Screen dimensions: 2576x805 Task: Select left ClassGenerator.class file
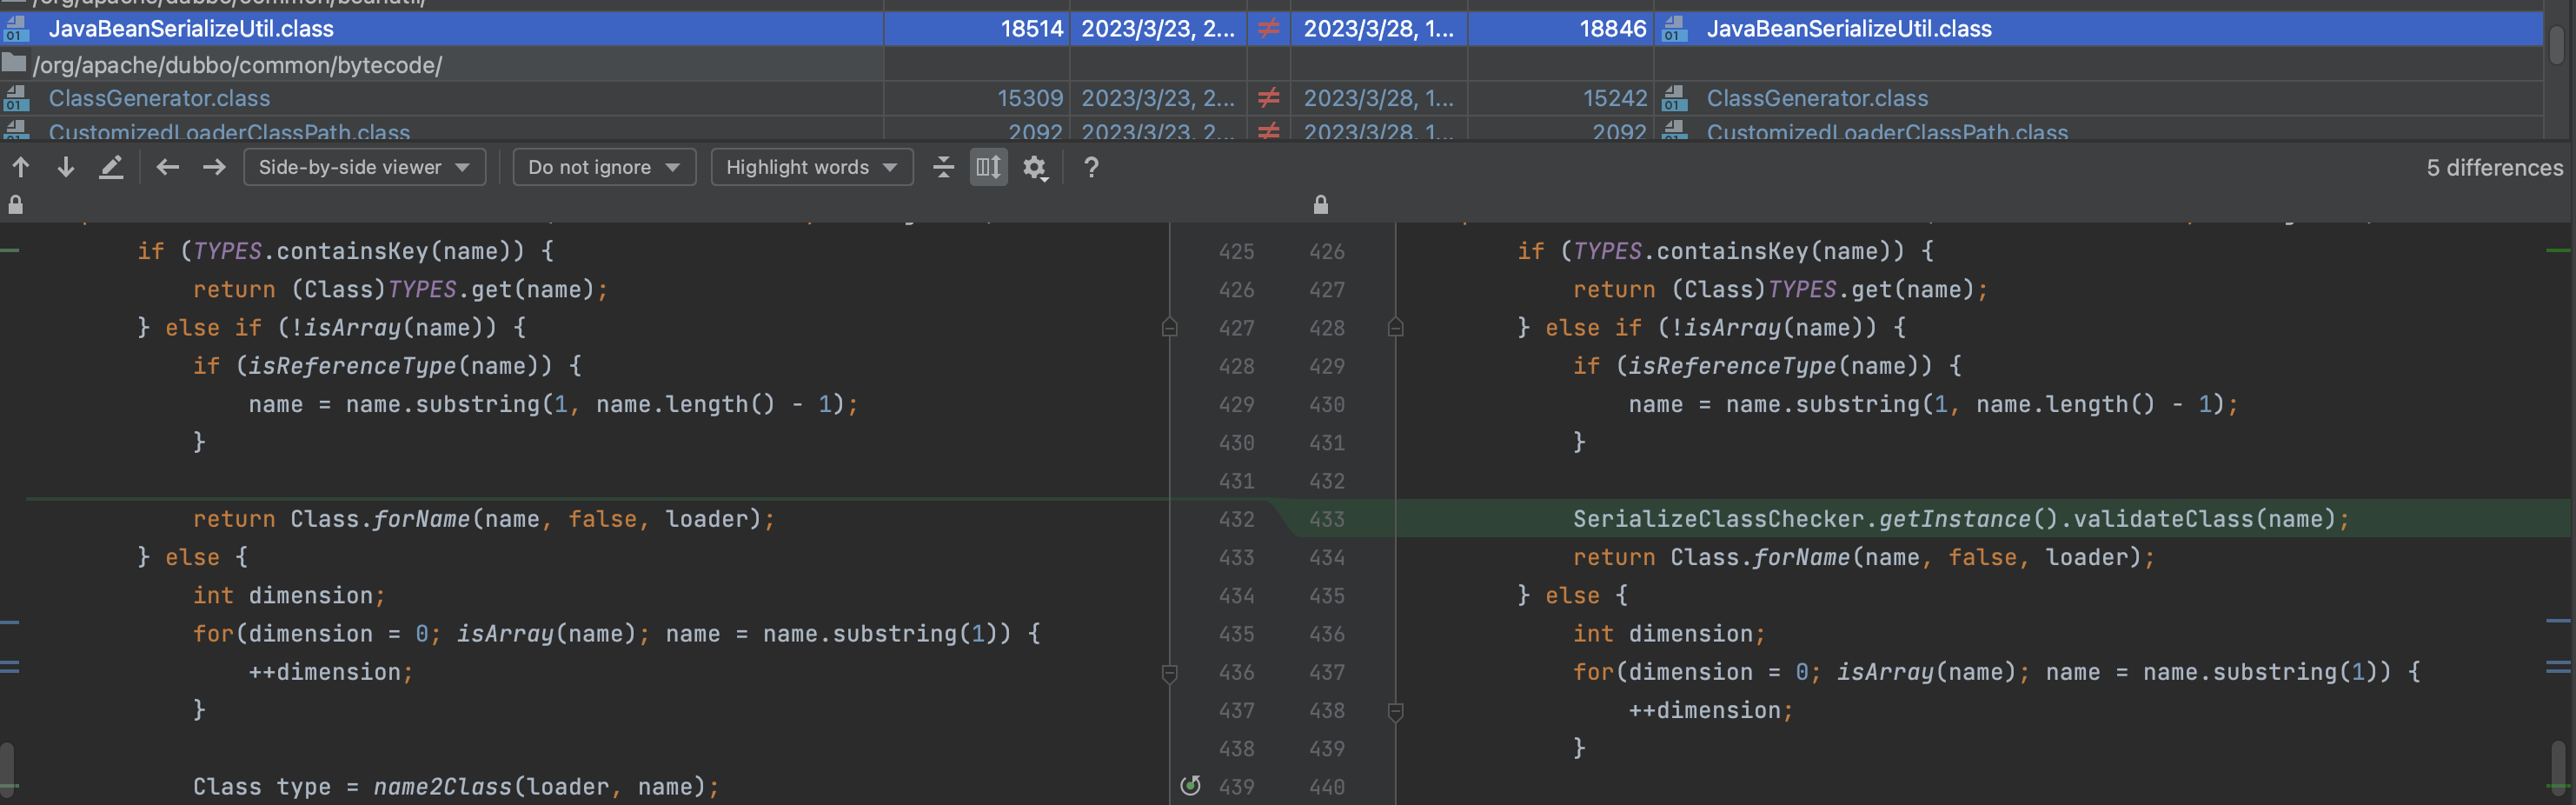159,98
